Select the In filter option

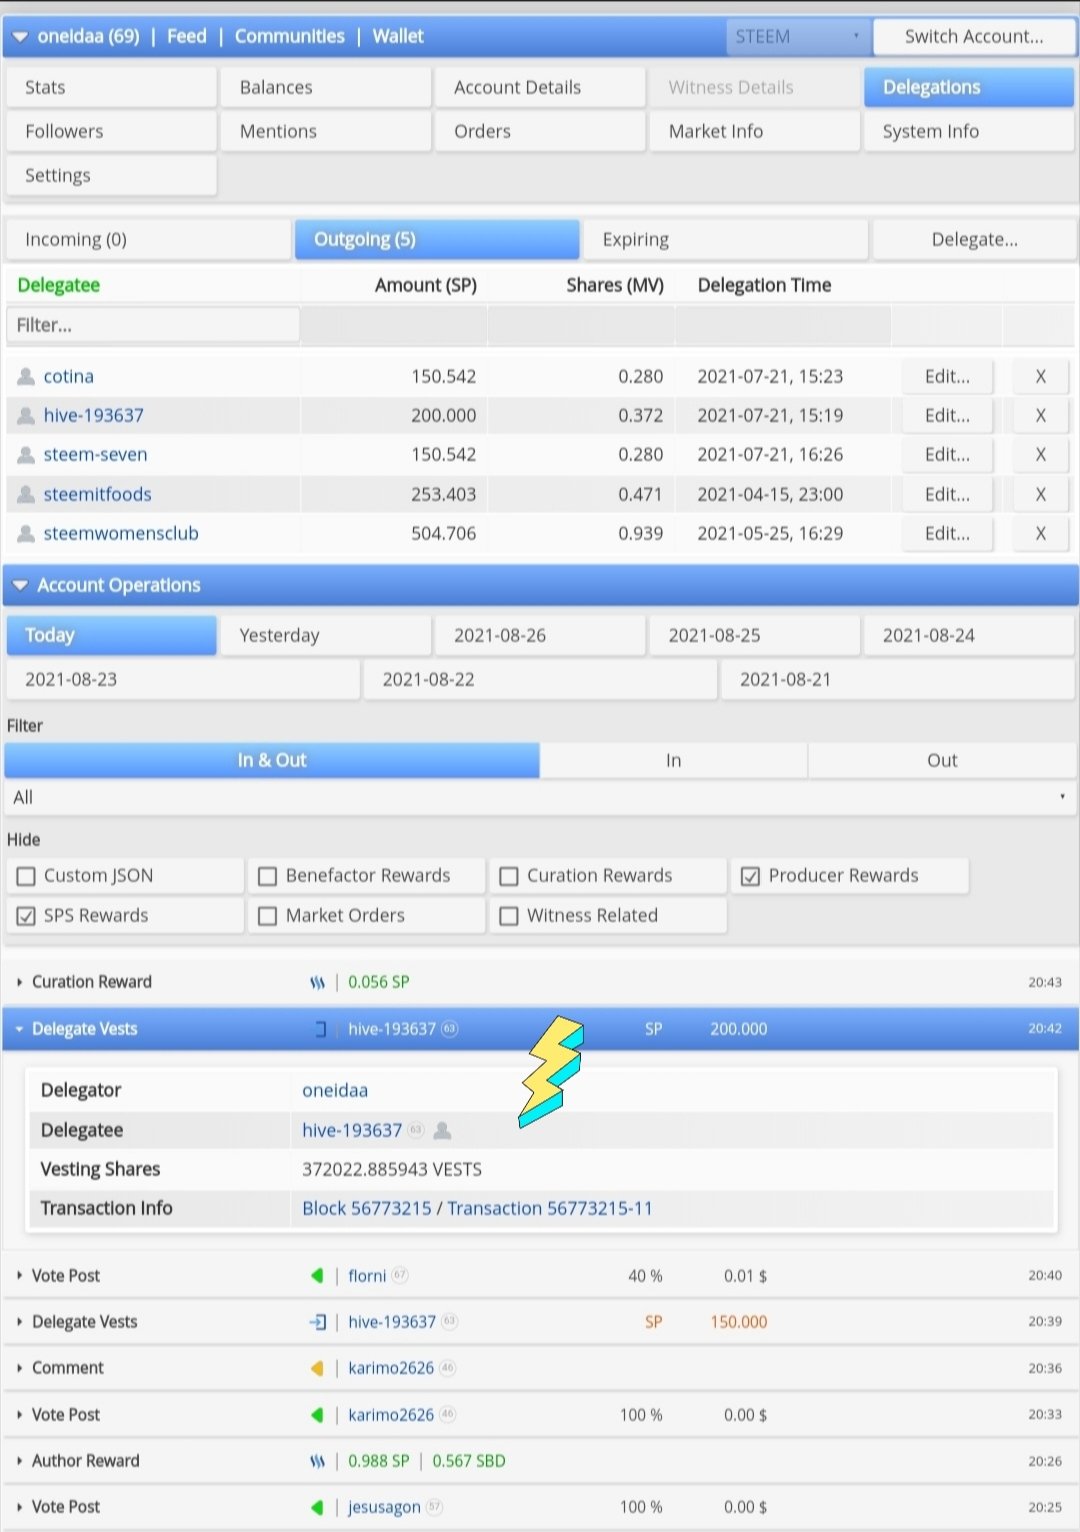click(674, 760)
